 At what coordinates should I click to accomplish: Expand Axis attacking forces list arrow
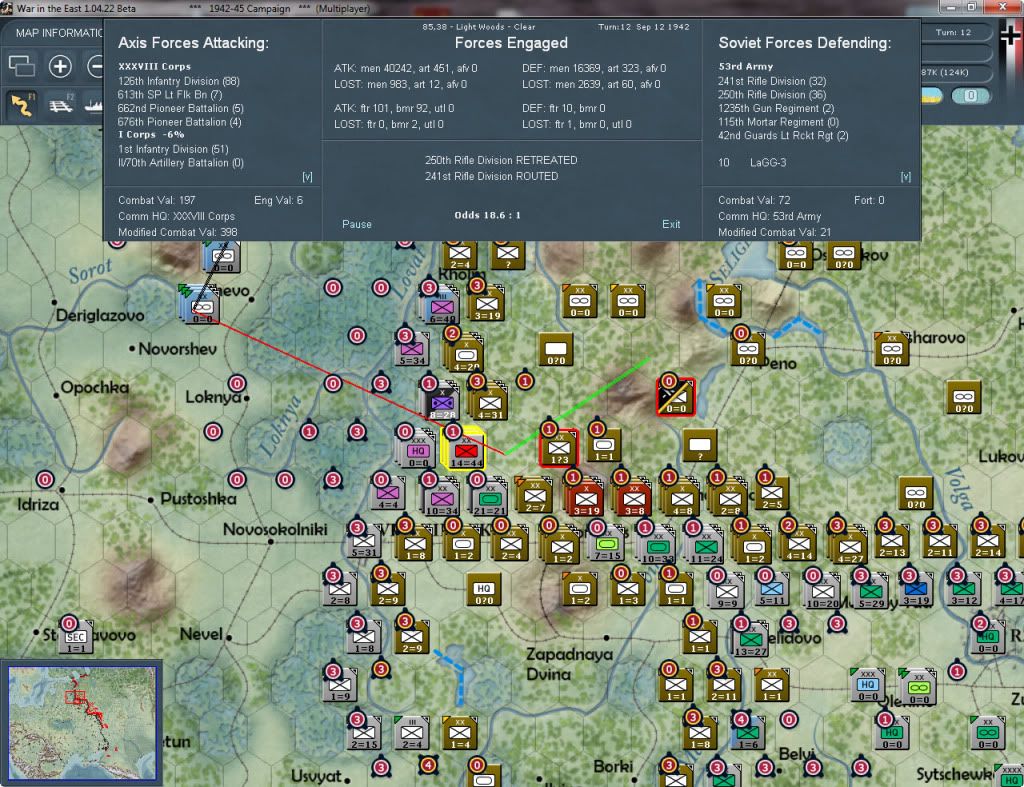[307, 177]
